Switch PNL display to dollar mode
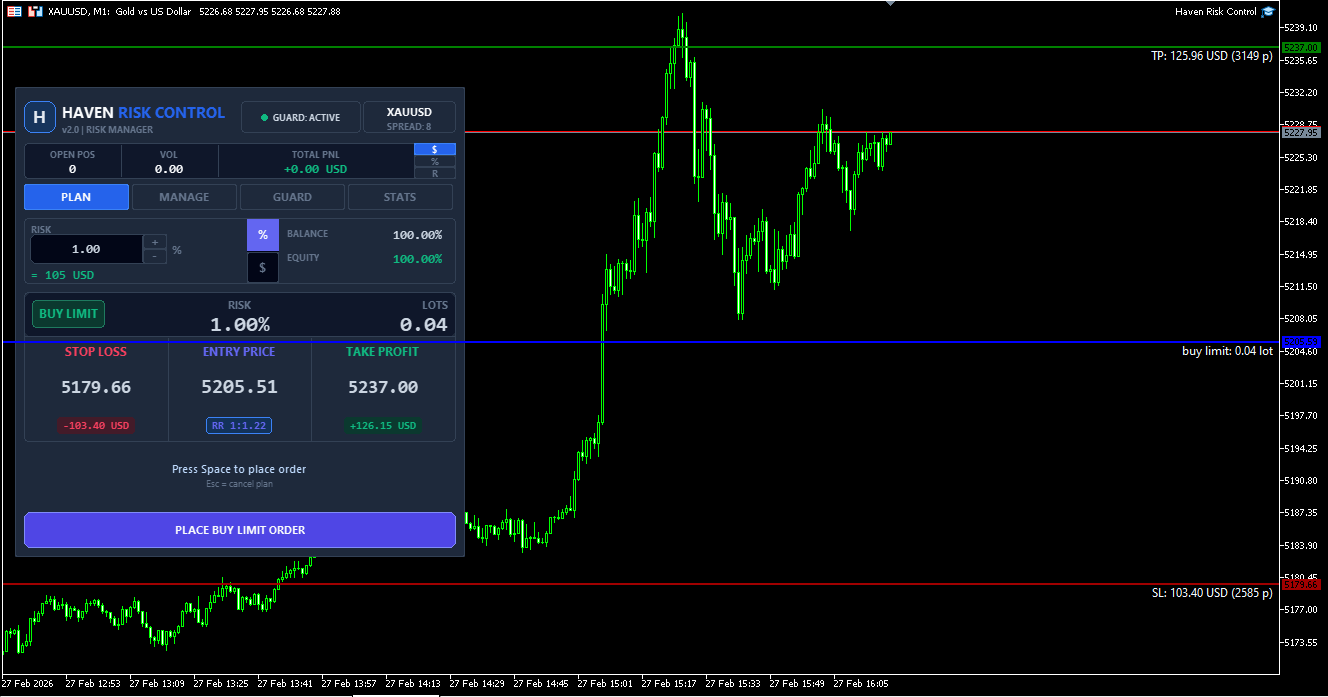This screenshot has height=697, width=1328. pyautogui.click(x=435, y=149)
